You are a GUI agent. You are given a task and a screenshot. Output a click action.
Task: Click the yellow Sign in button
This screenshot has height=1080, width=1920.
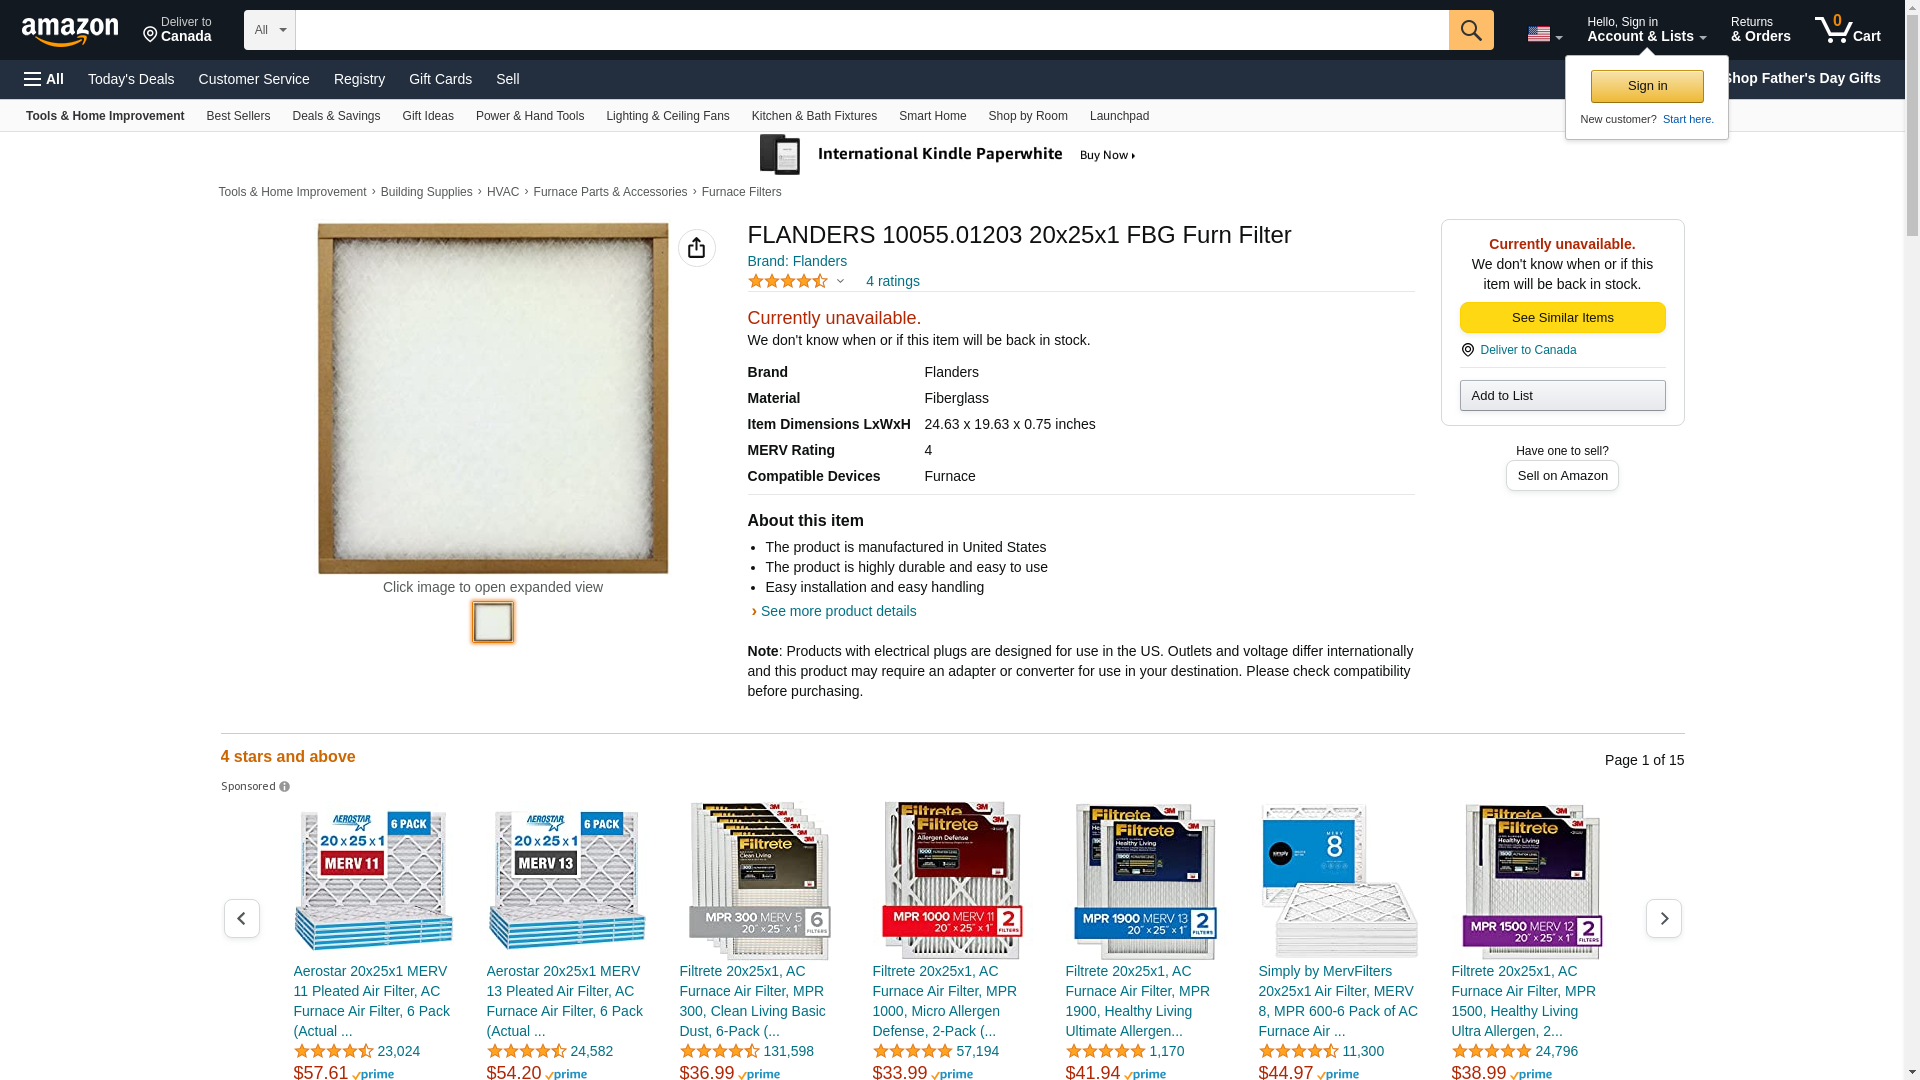pyautogui.click(x=1647, y=86)
